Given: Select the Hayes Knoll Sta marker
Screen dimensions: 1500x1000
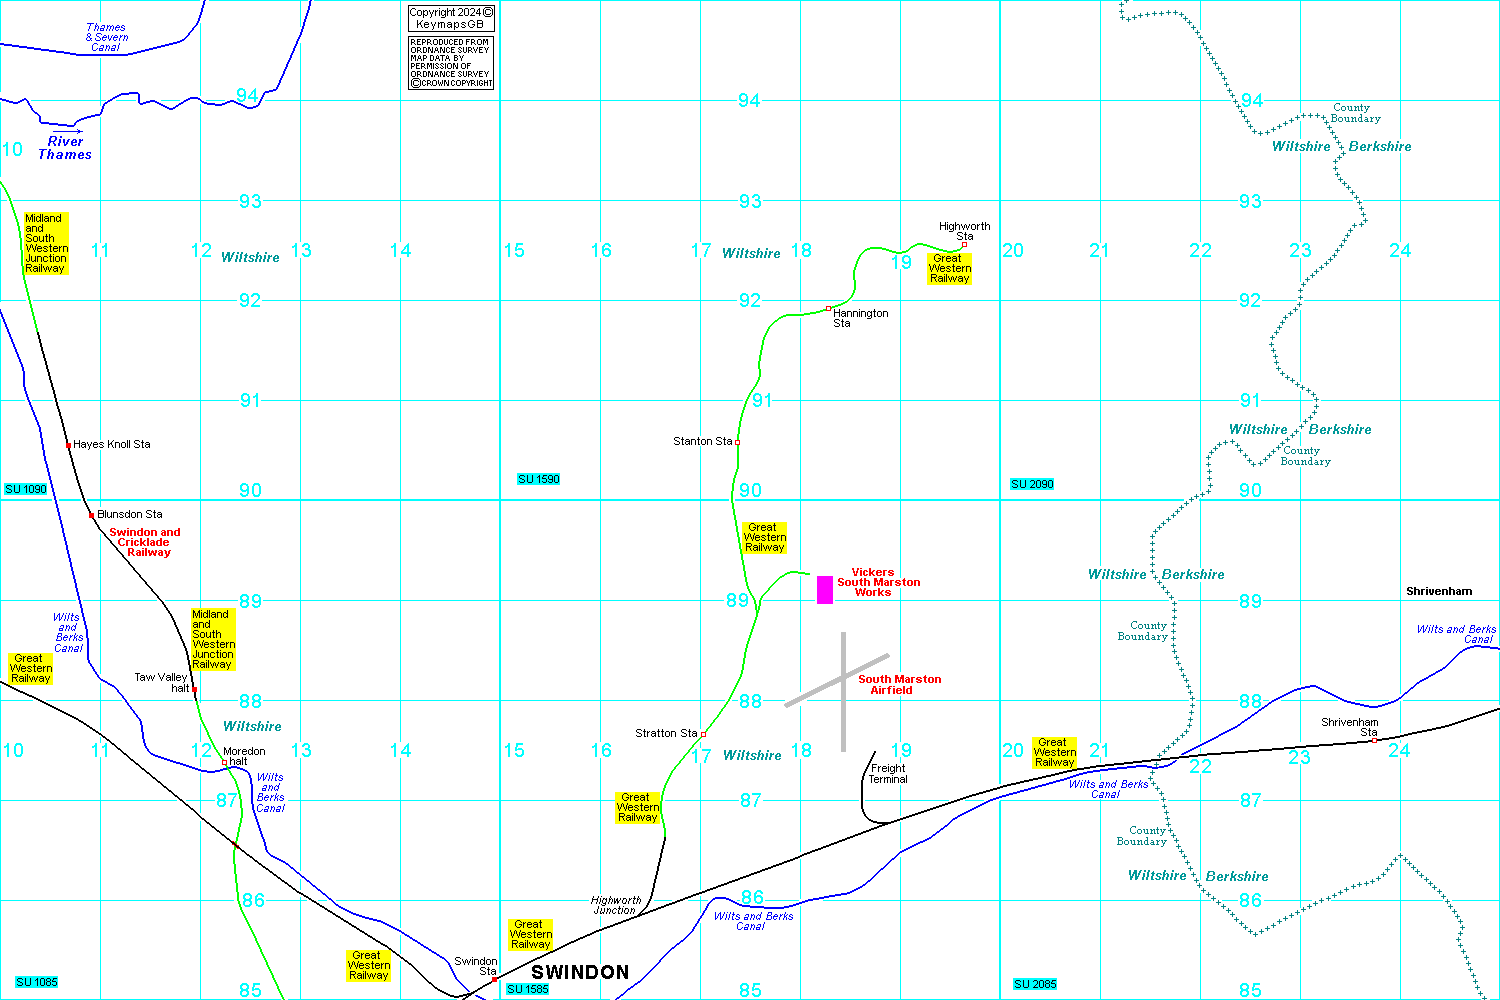Looking at the screenshot, I should [x=68, y=445].
